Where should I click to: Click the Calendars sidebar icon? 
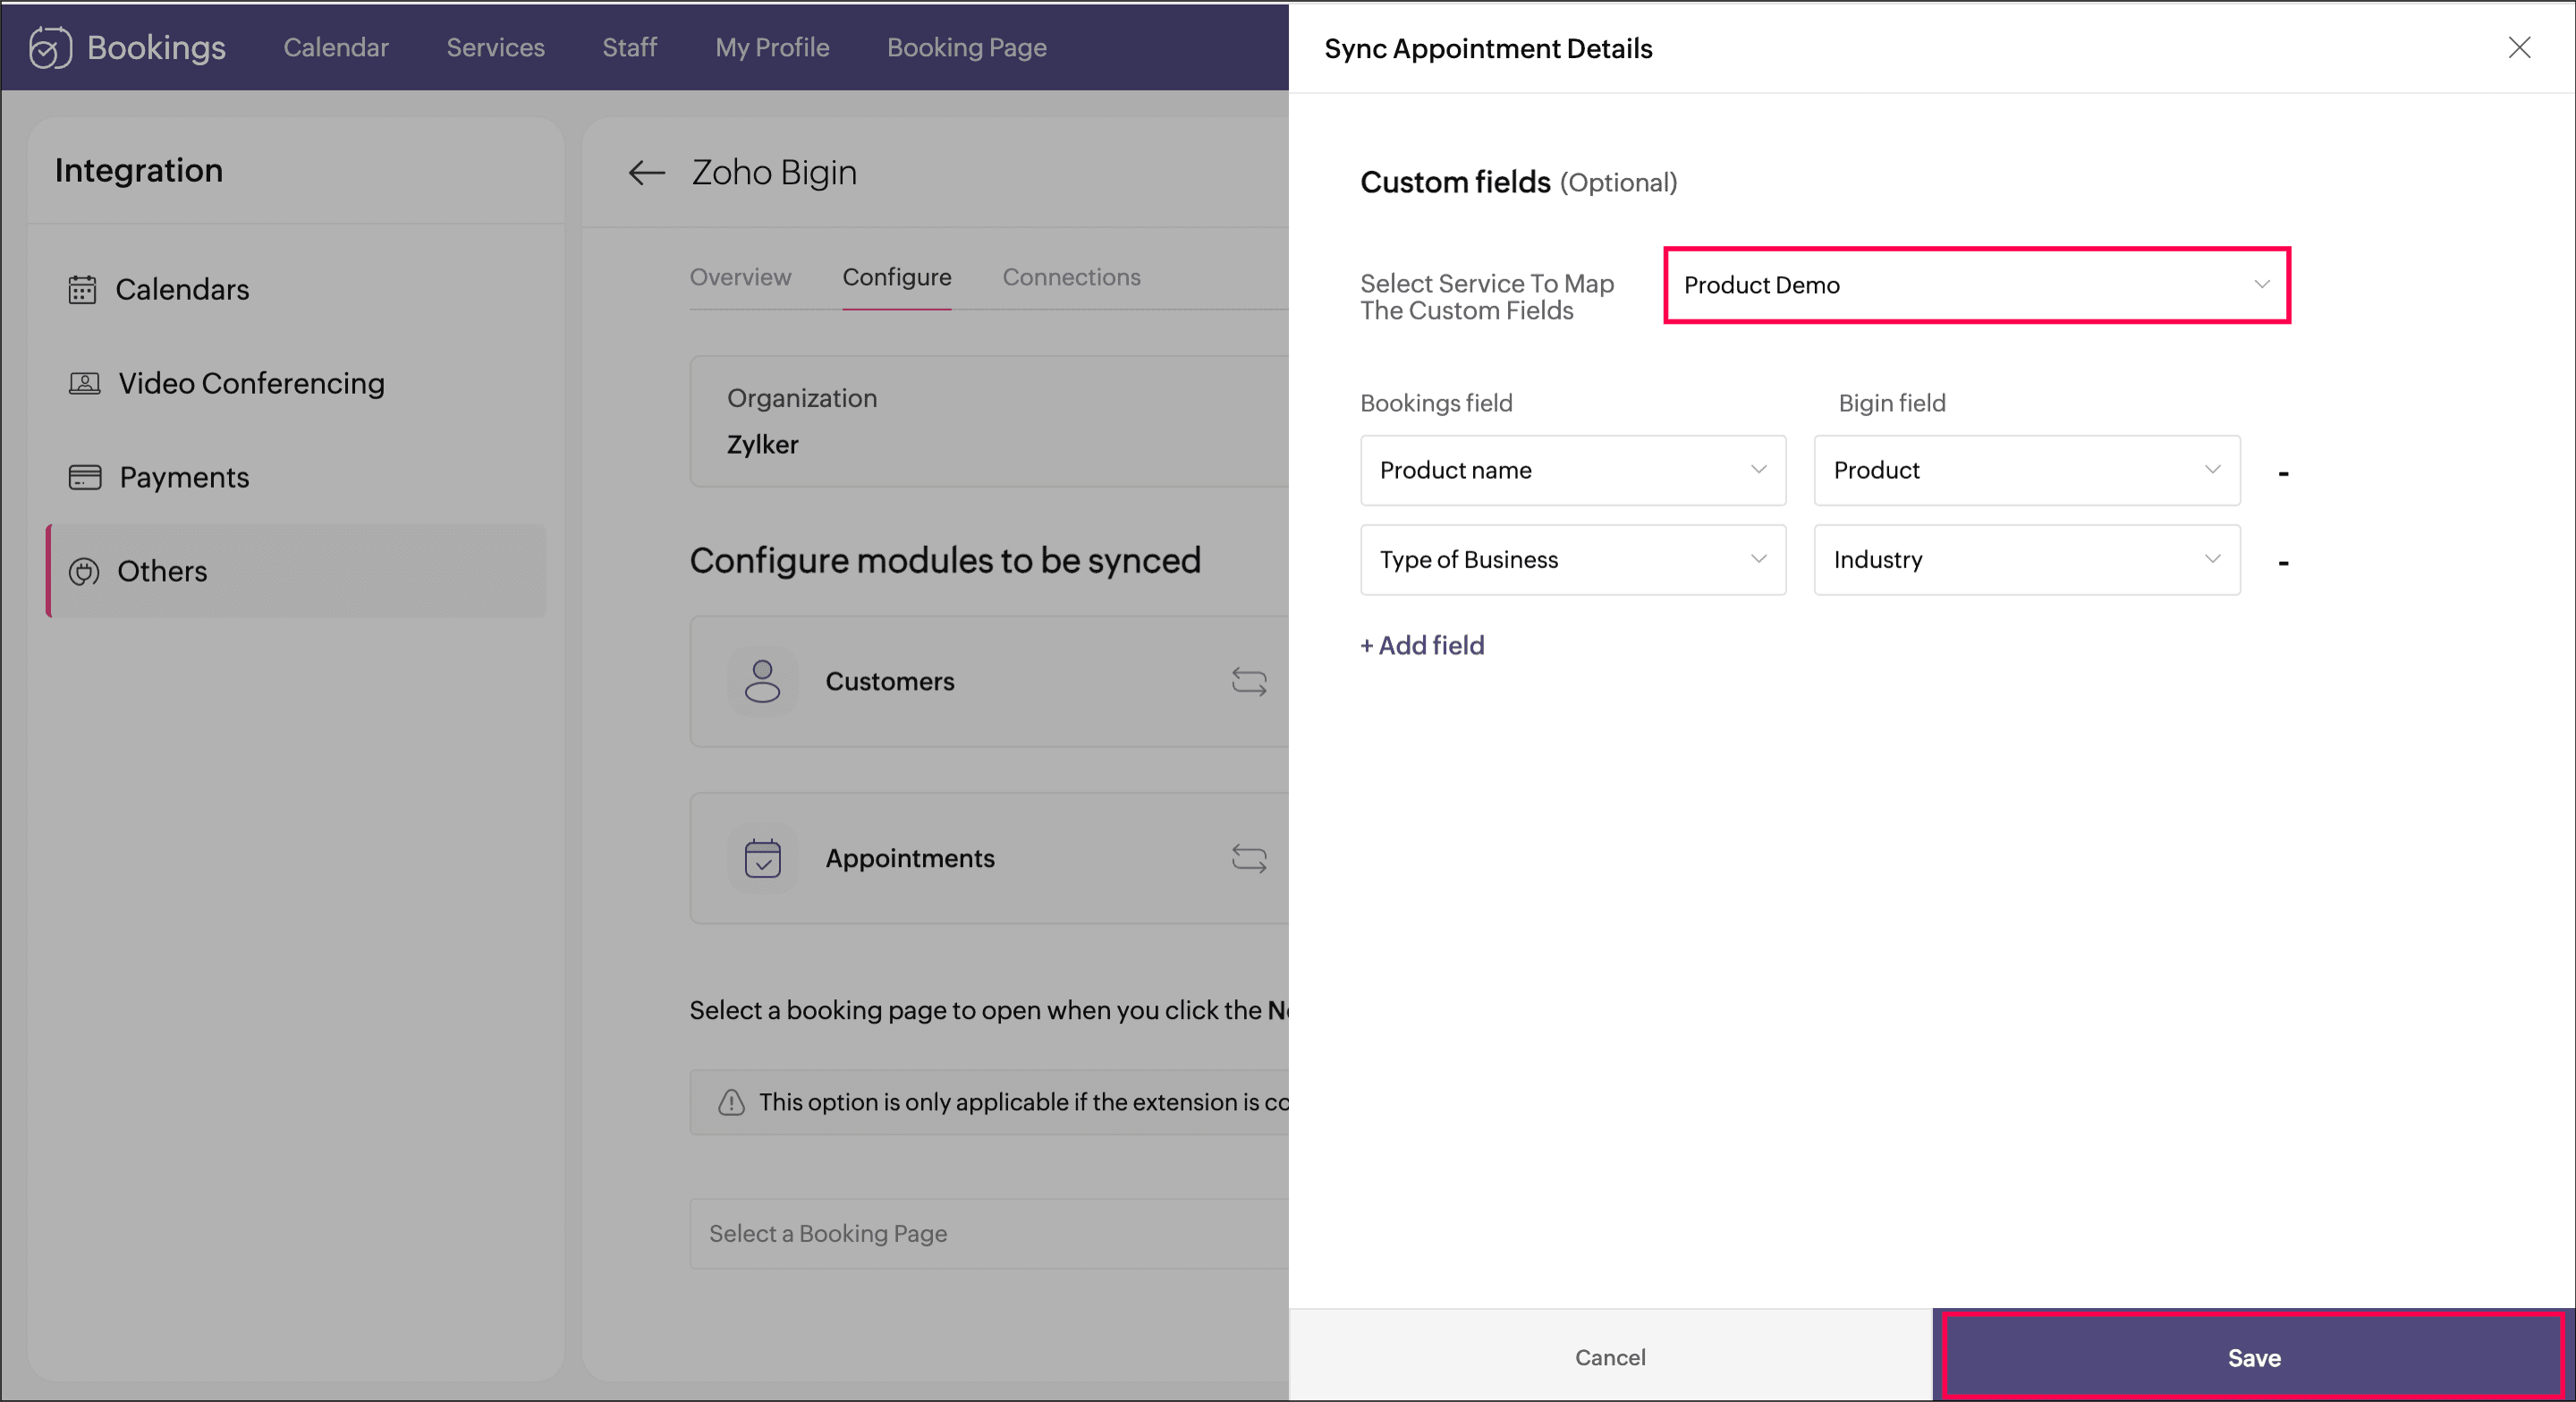(82, 290)
